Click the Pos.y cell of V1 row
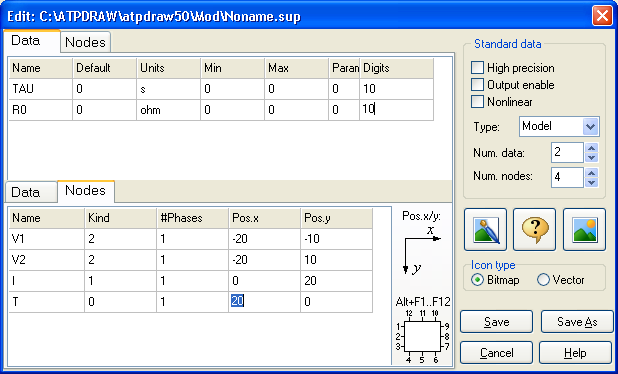 [337, 238]
